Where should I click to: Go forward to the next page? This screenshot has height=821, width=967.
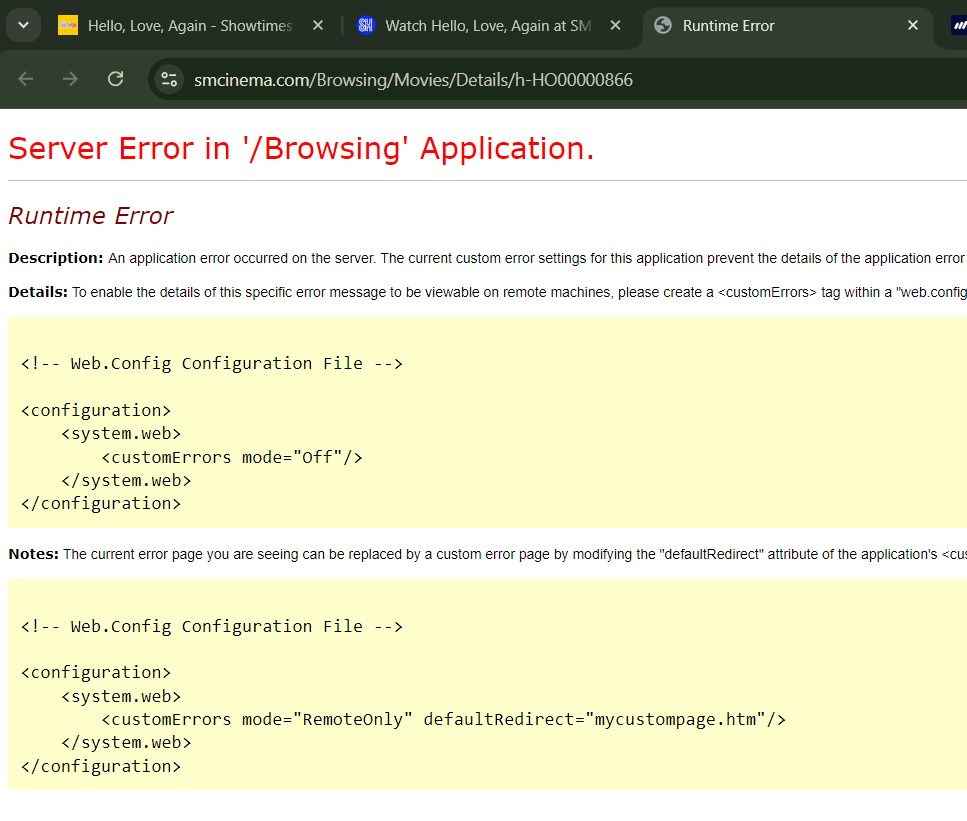click(x=70, y=79)
